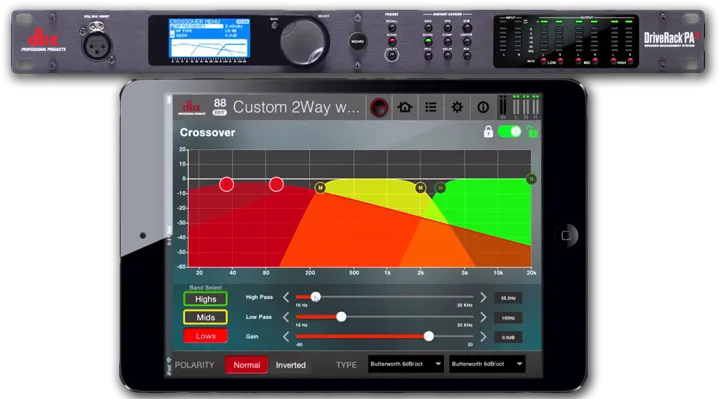
Task: Select the Mids low-pass M graph handle
Action: pyautogui.click(x=420, y=187)
